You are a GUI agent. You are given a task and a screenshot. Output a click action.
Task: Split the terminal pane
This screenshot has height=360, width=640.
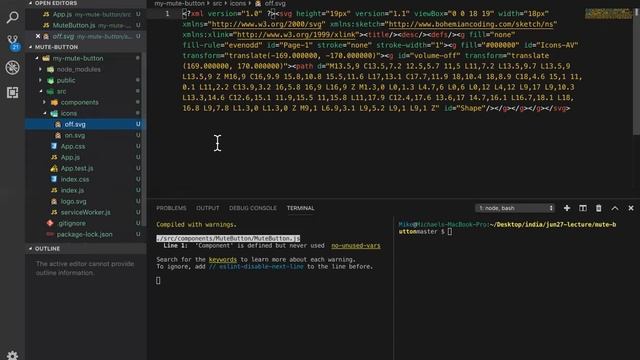[x=583, y=208]
